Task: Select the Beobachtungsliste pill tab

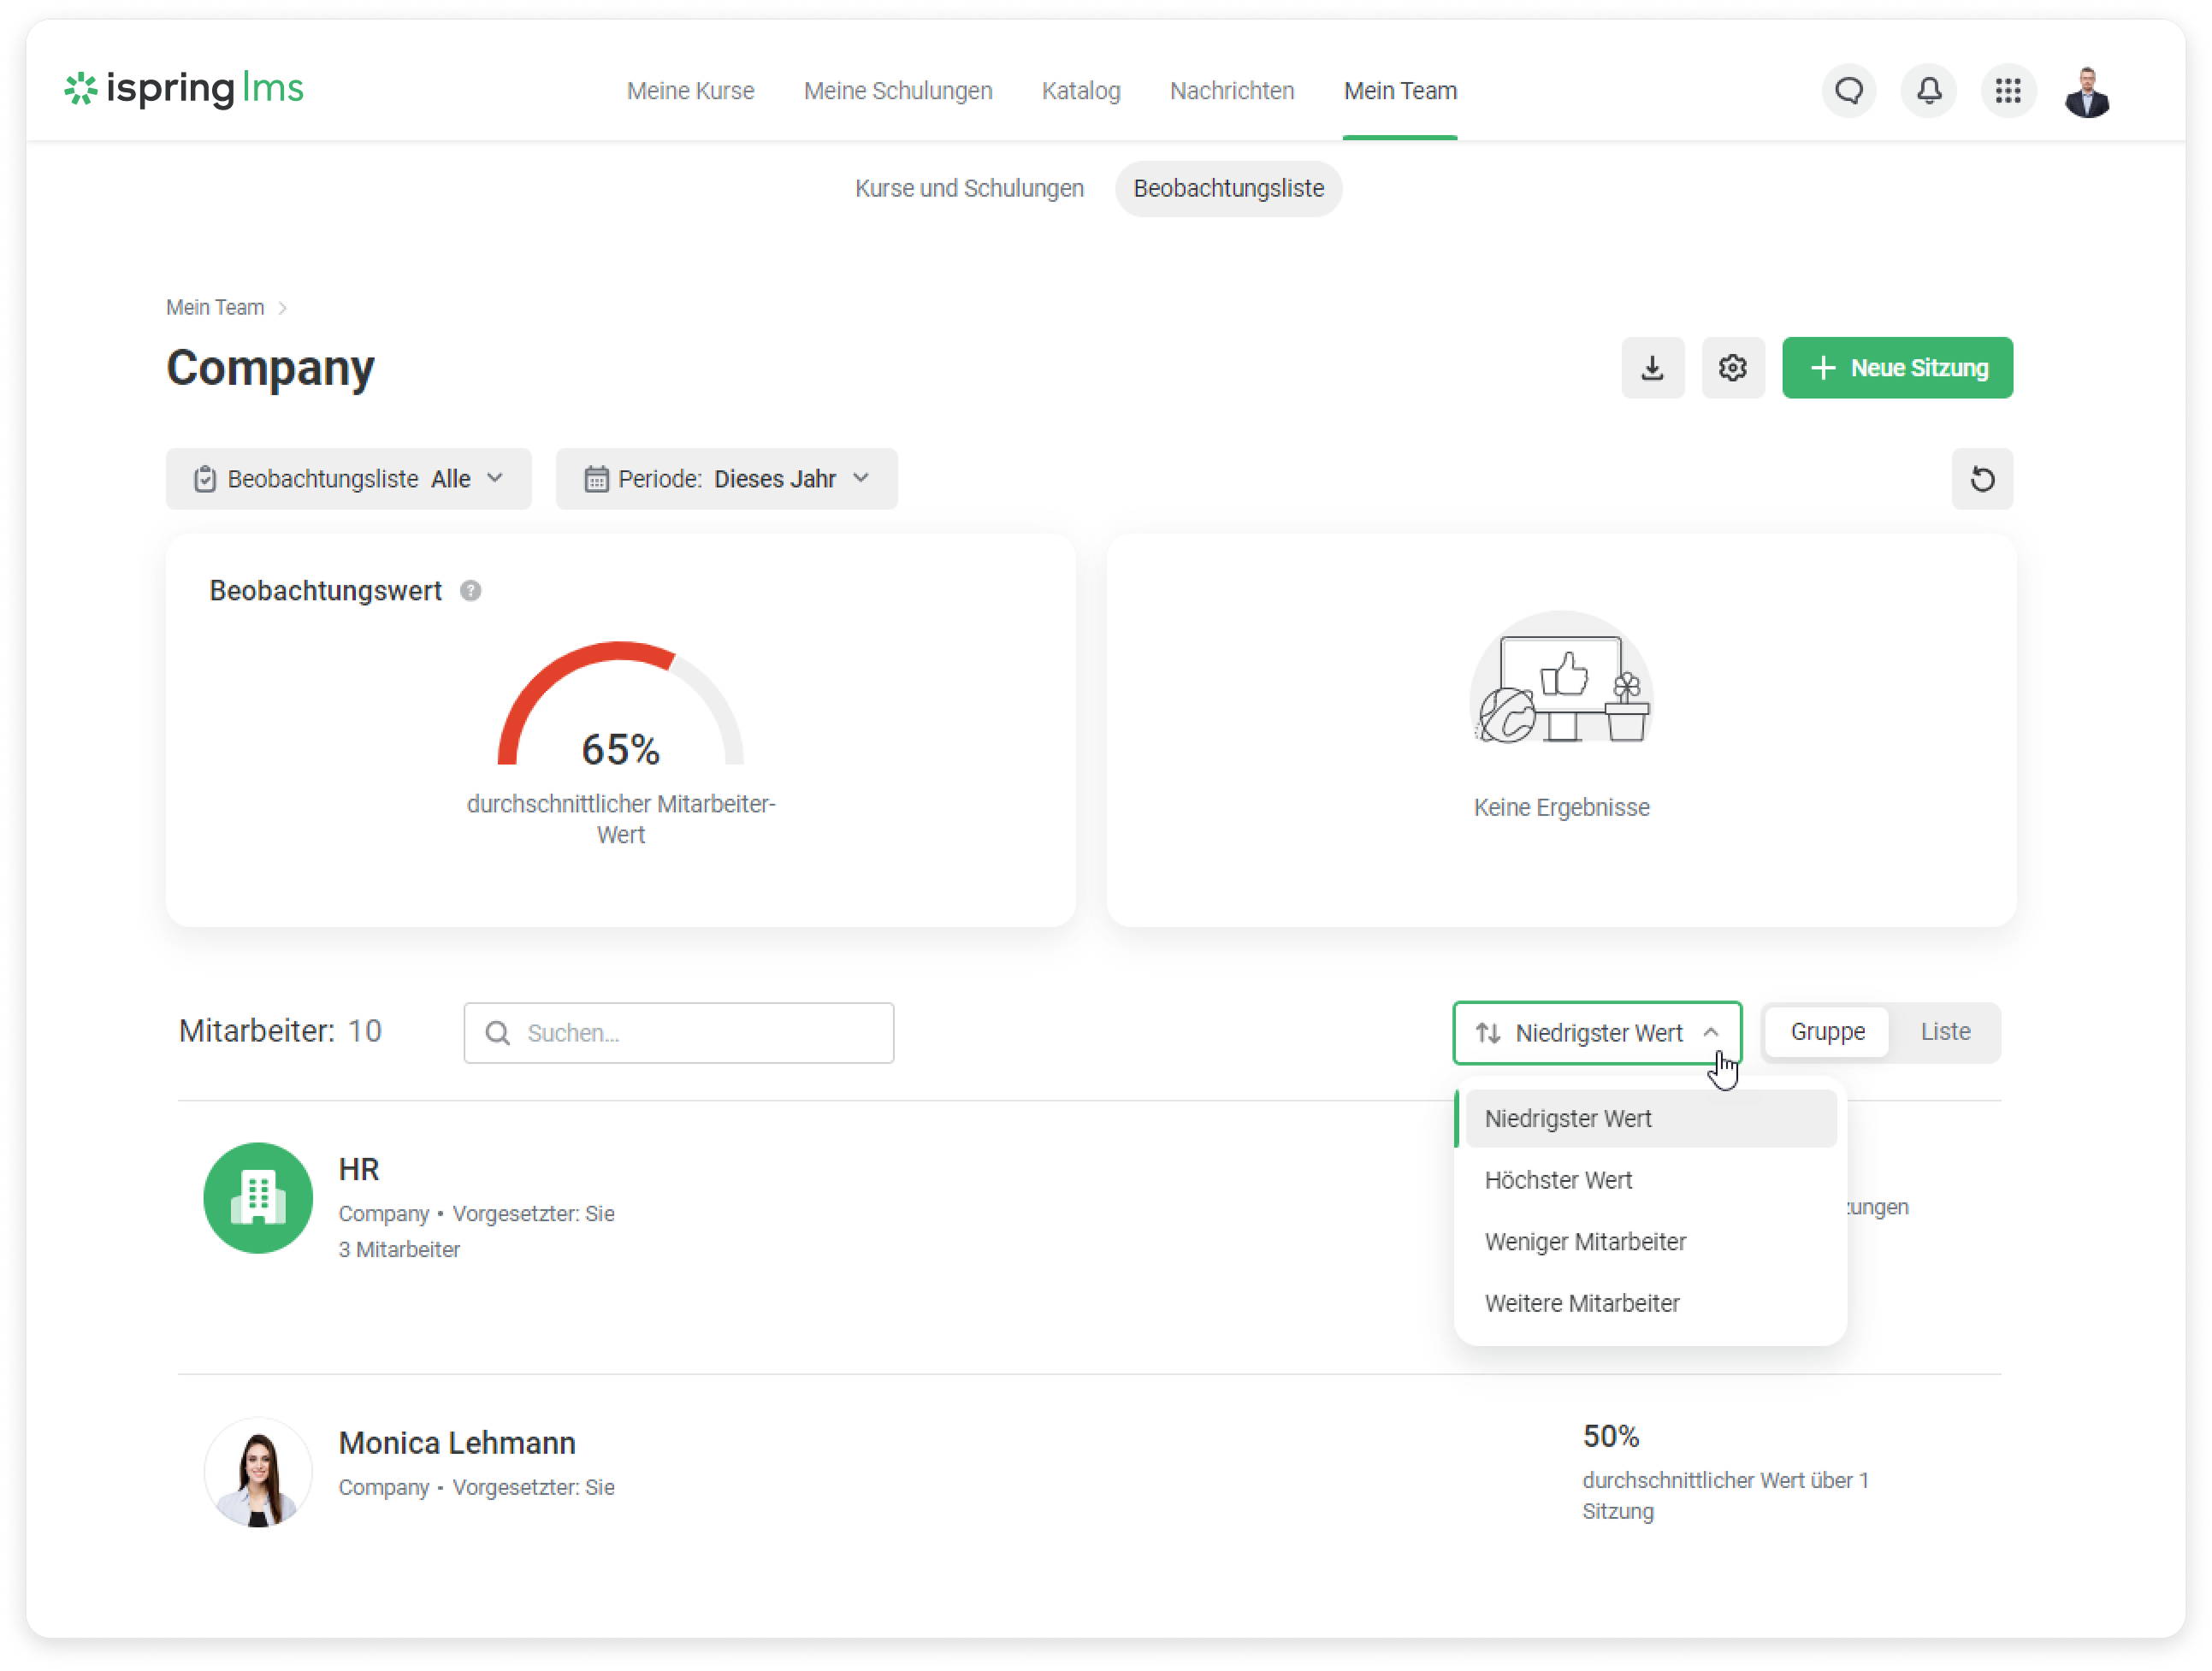Action: tap(1227, 189)
